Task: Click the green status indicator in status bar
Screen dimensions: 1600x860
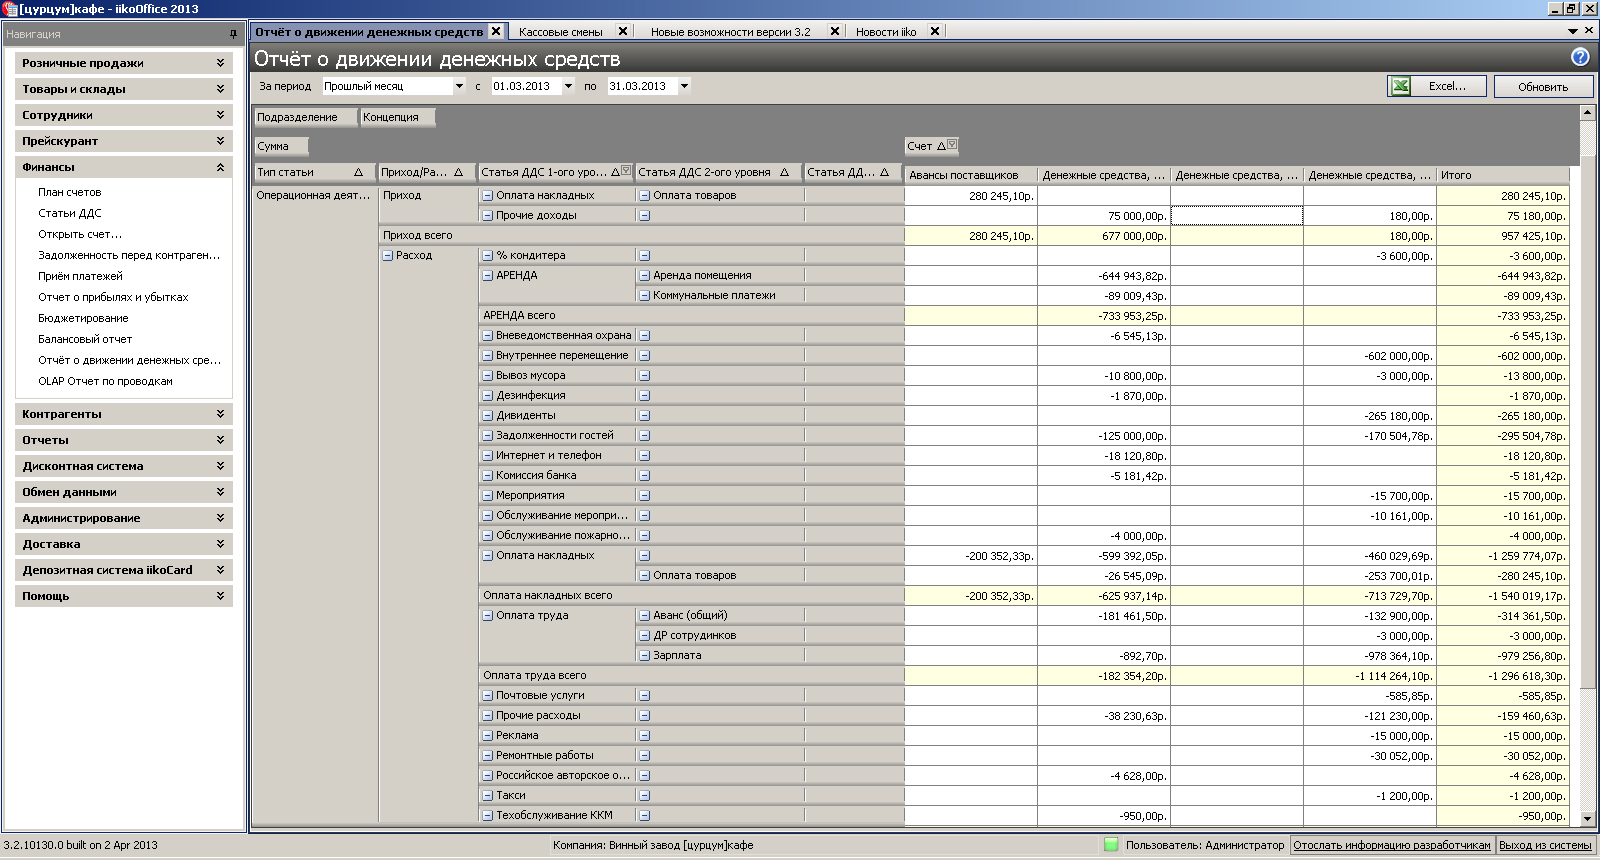Action: [x=1111, y=845]
